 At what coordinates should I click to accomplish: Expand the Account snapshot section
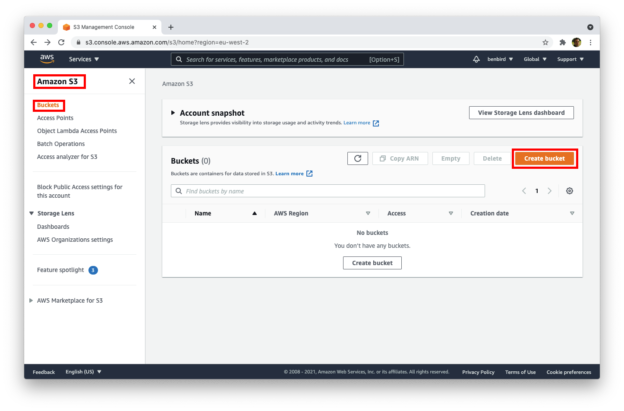173,113
